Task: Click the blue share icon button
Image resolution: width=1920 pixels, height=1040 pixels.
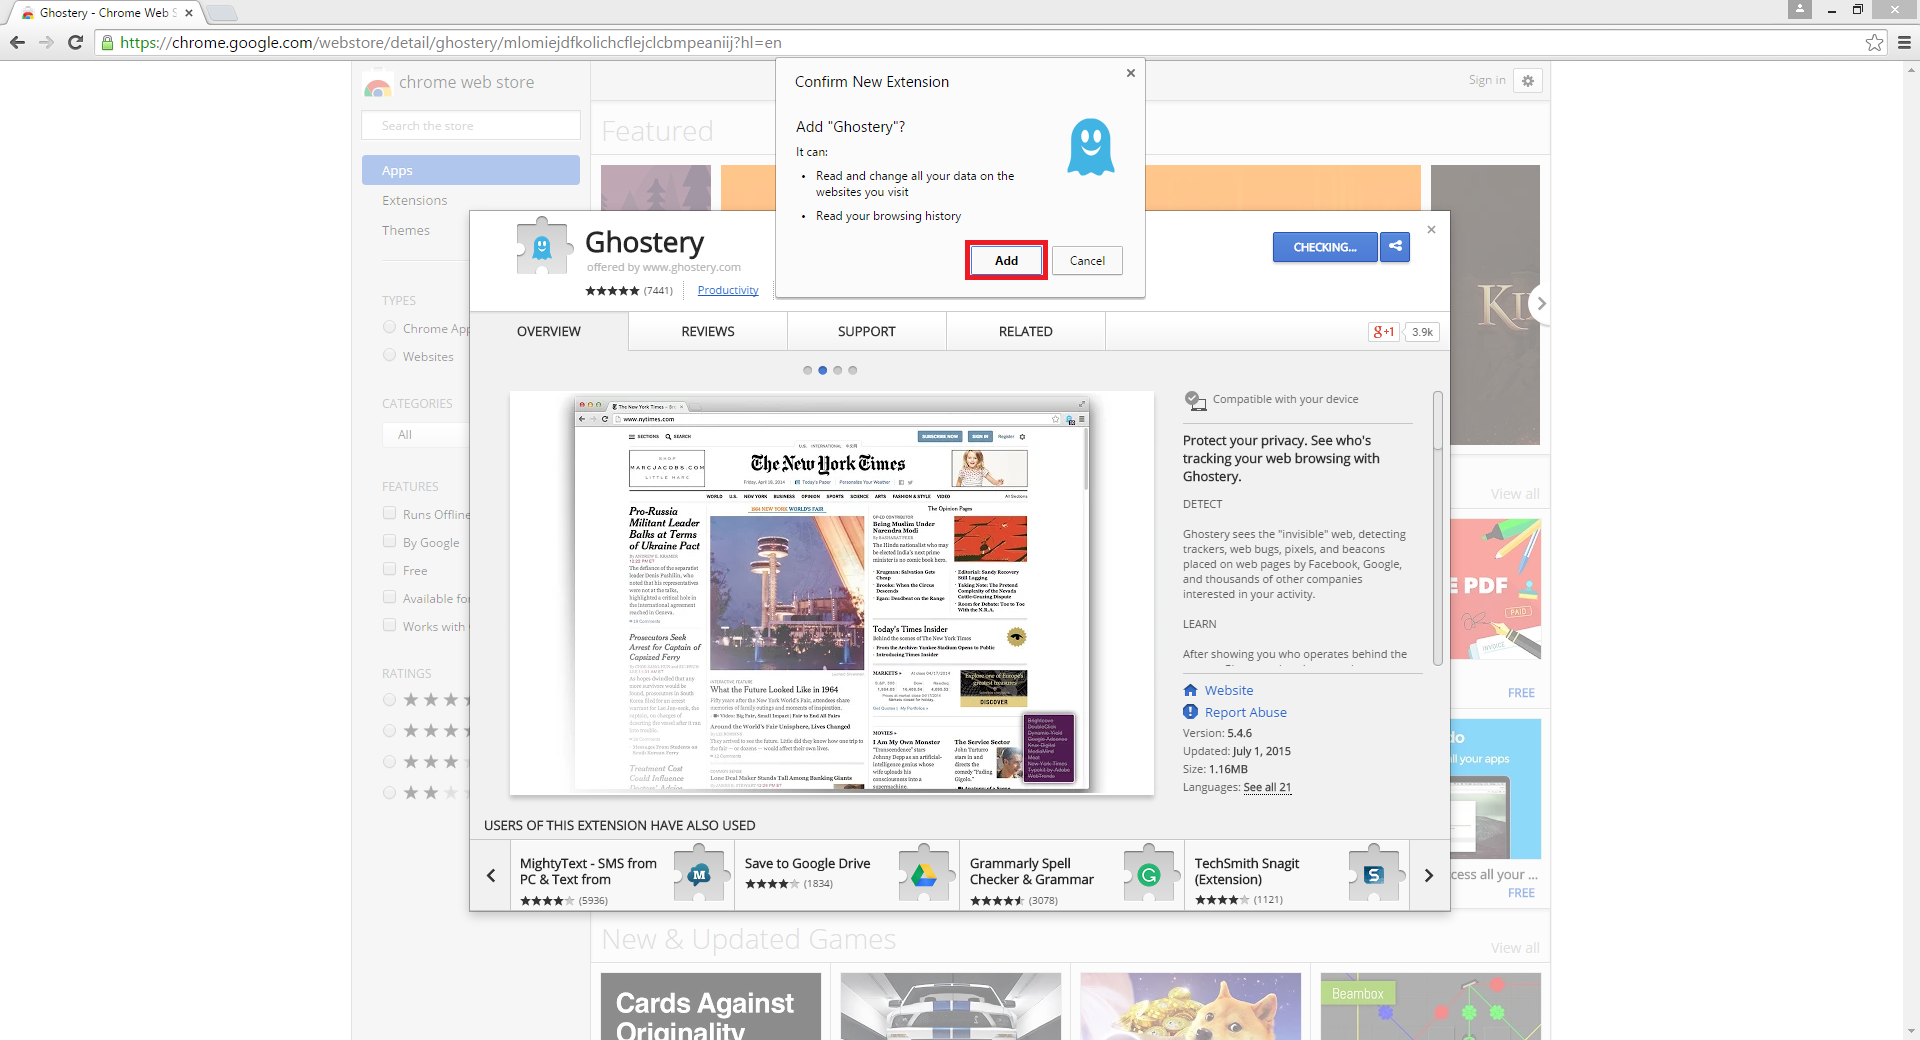Action: tap(1395, 247)
